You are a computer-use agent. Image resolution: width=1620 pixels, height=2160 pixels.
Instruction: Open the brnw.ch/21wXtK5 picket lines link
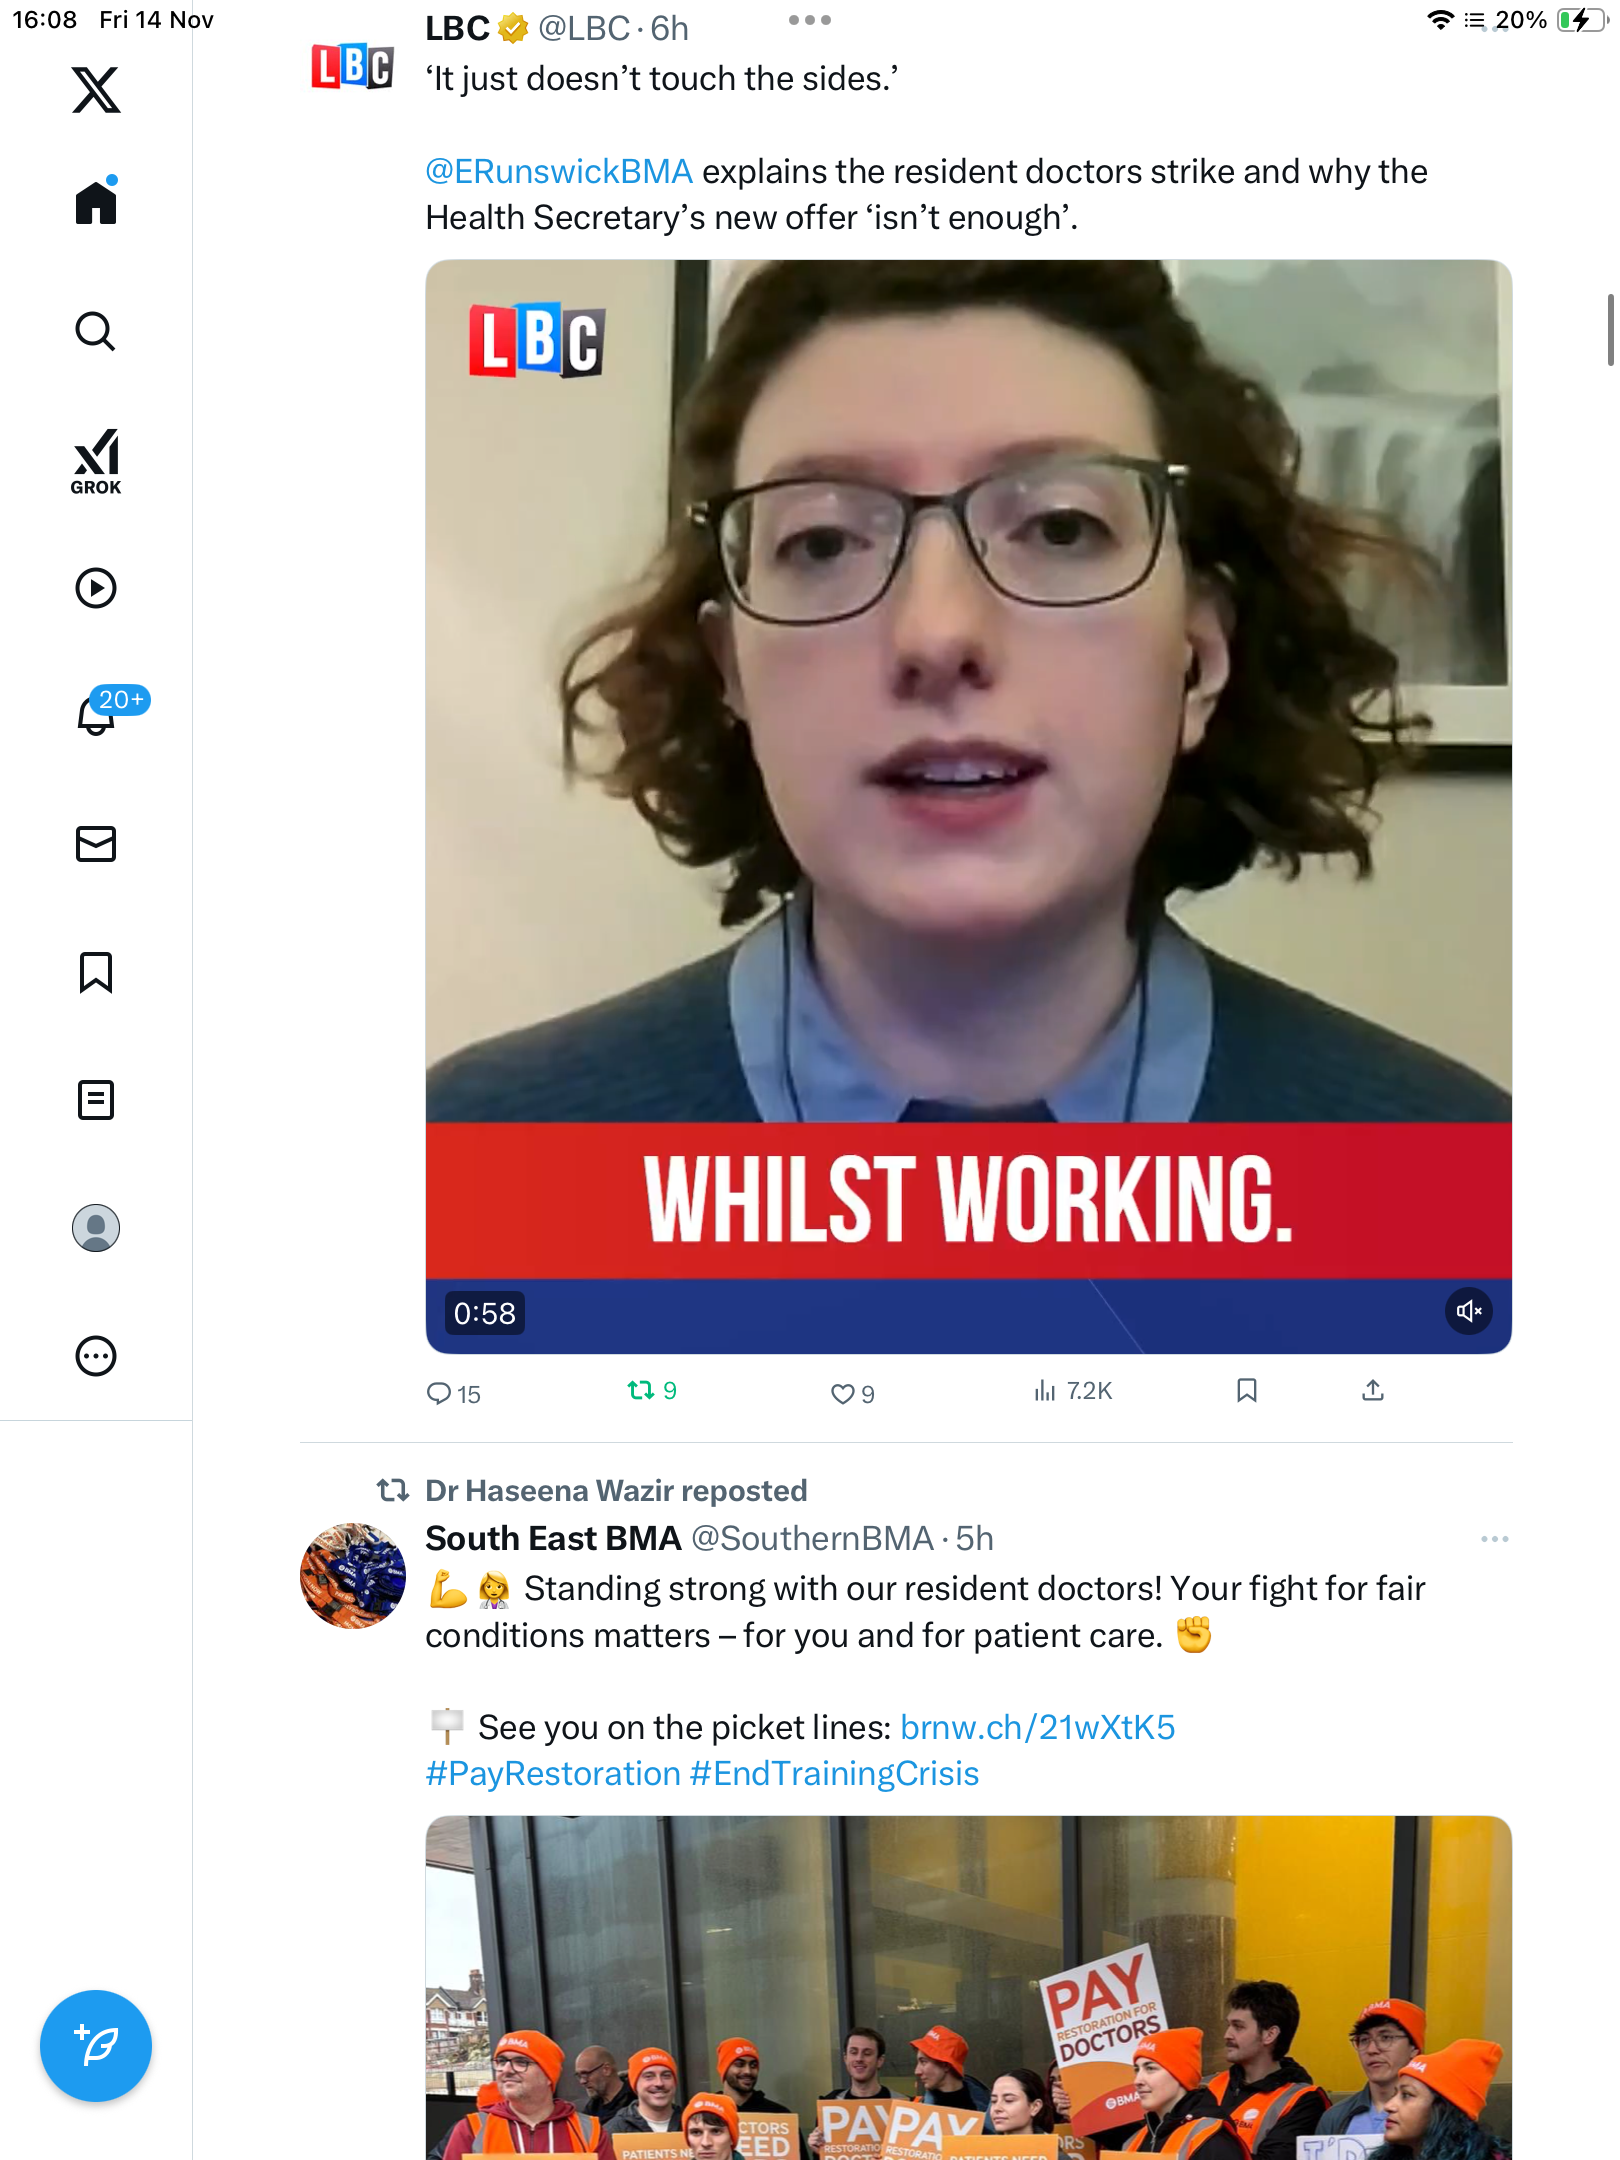(x=1037, y=1727)
